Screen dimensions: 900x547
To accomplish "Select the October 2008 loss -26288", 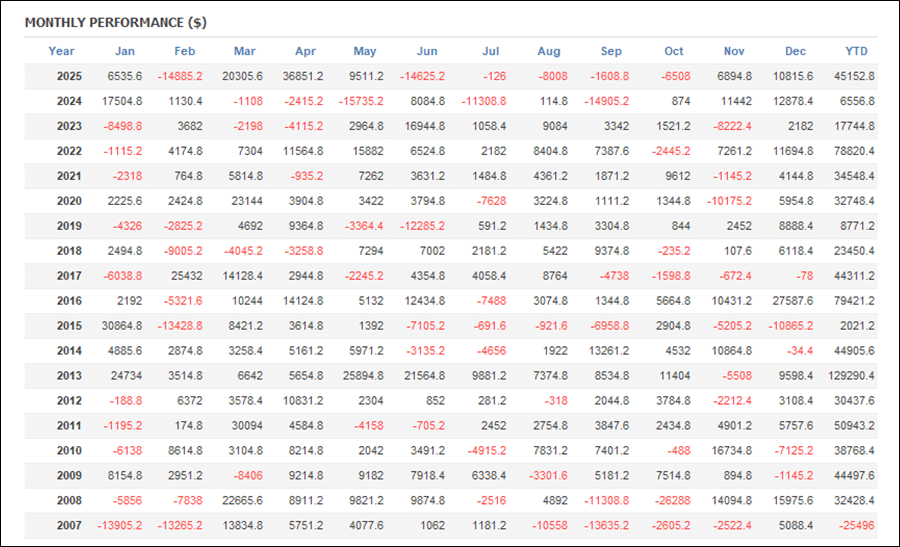I will (x=669, y=501).
